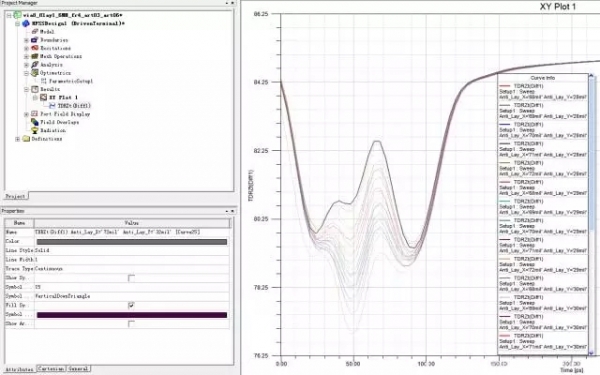Pin the Properties panel

coord(227,211)
